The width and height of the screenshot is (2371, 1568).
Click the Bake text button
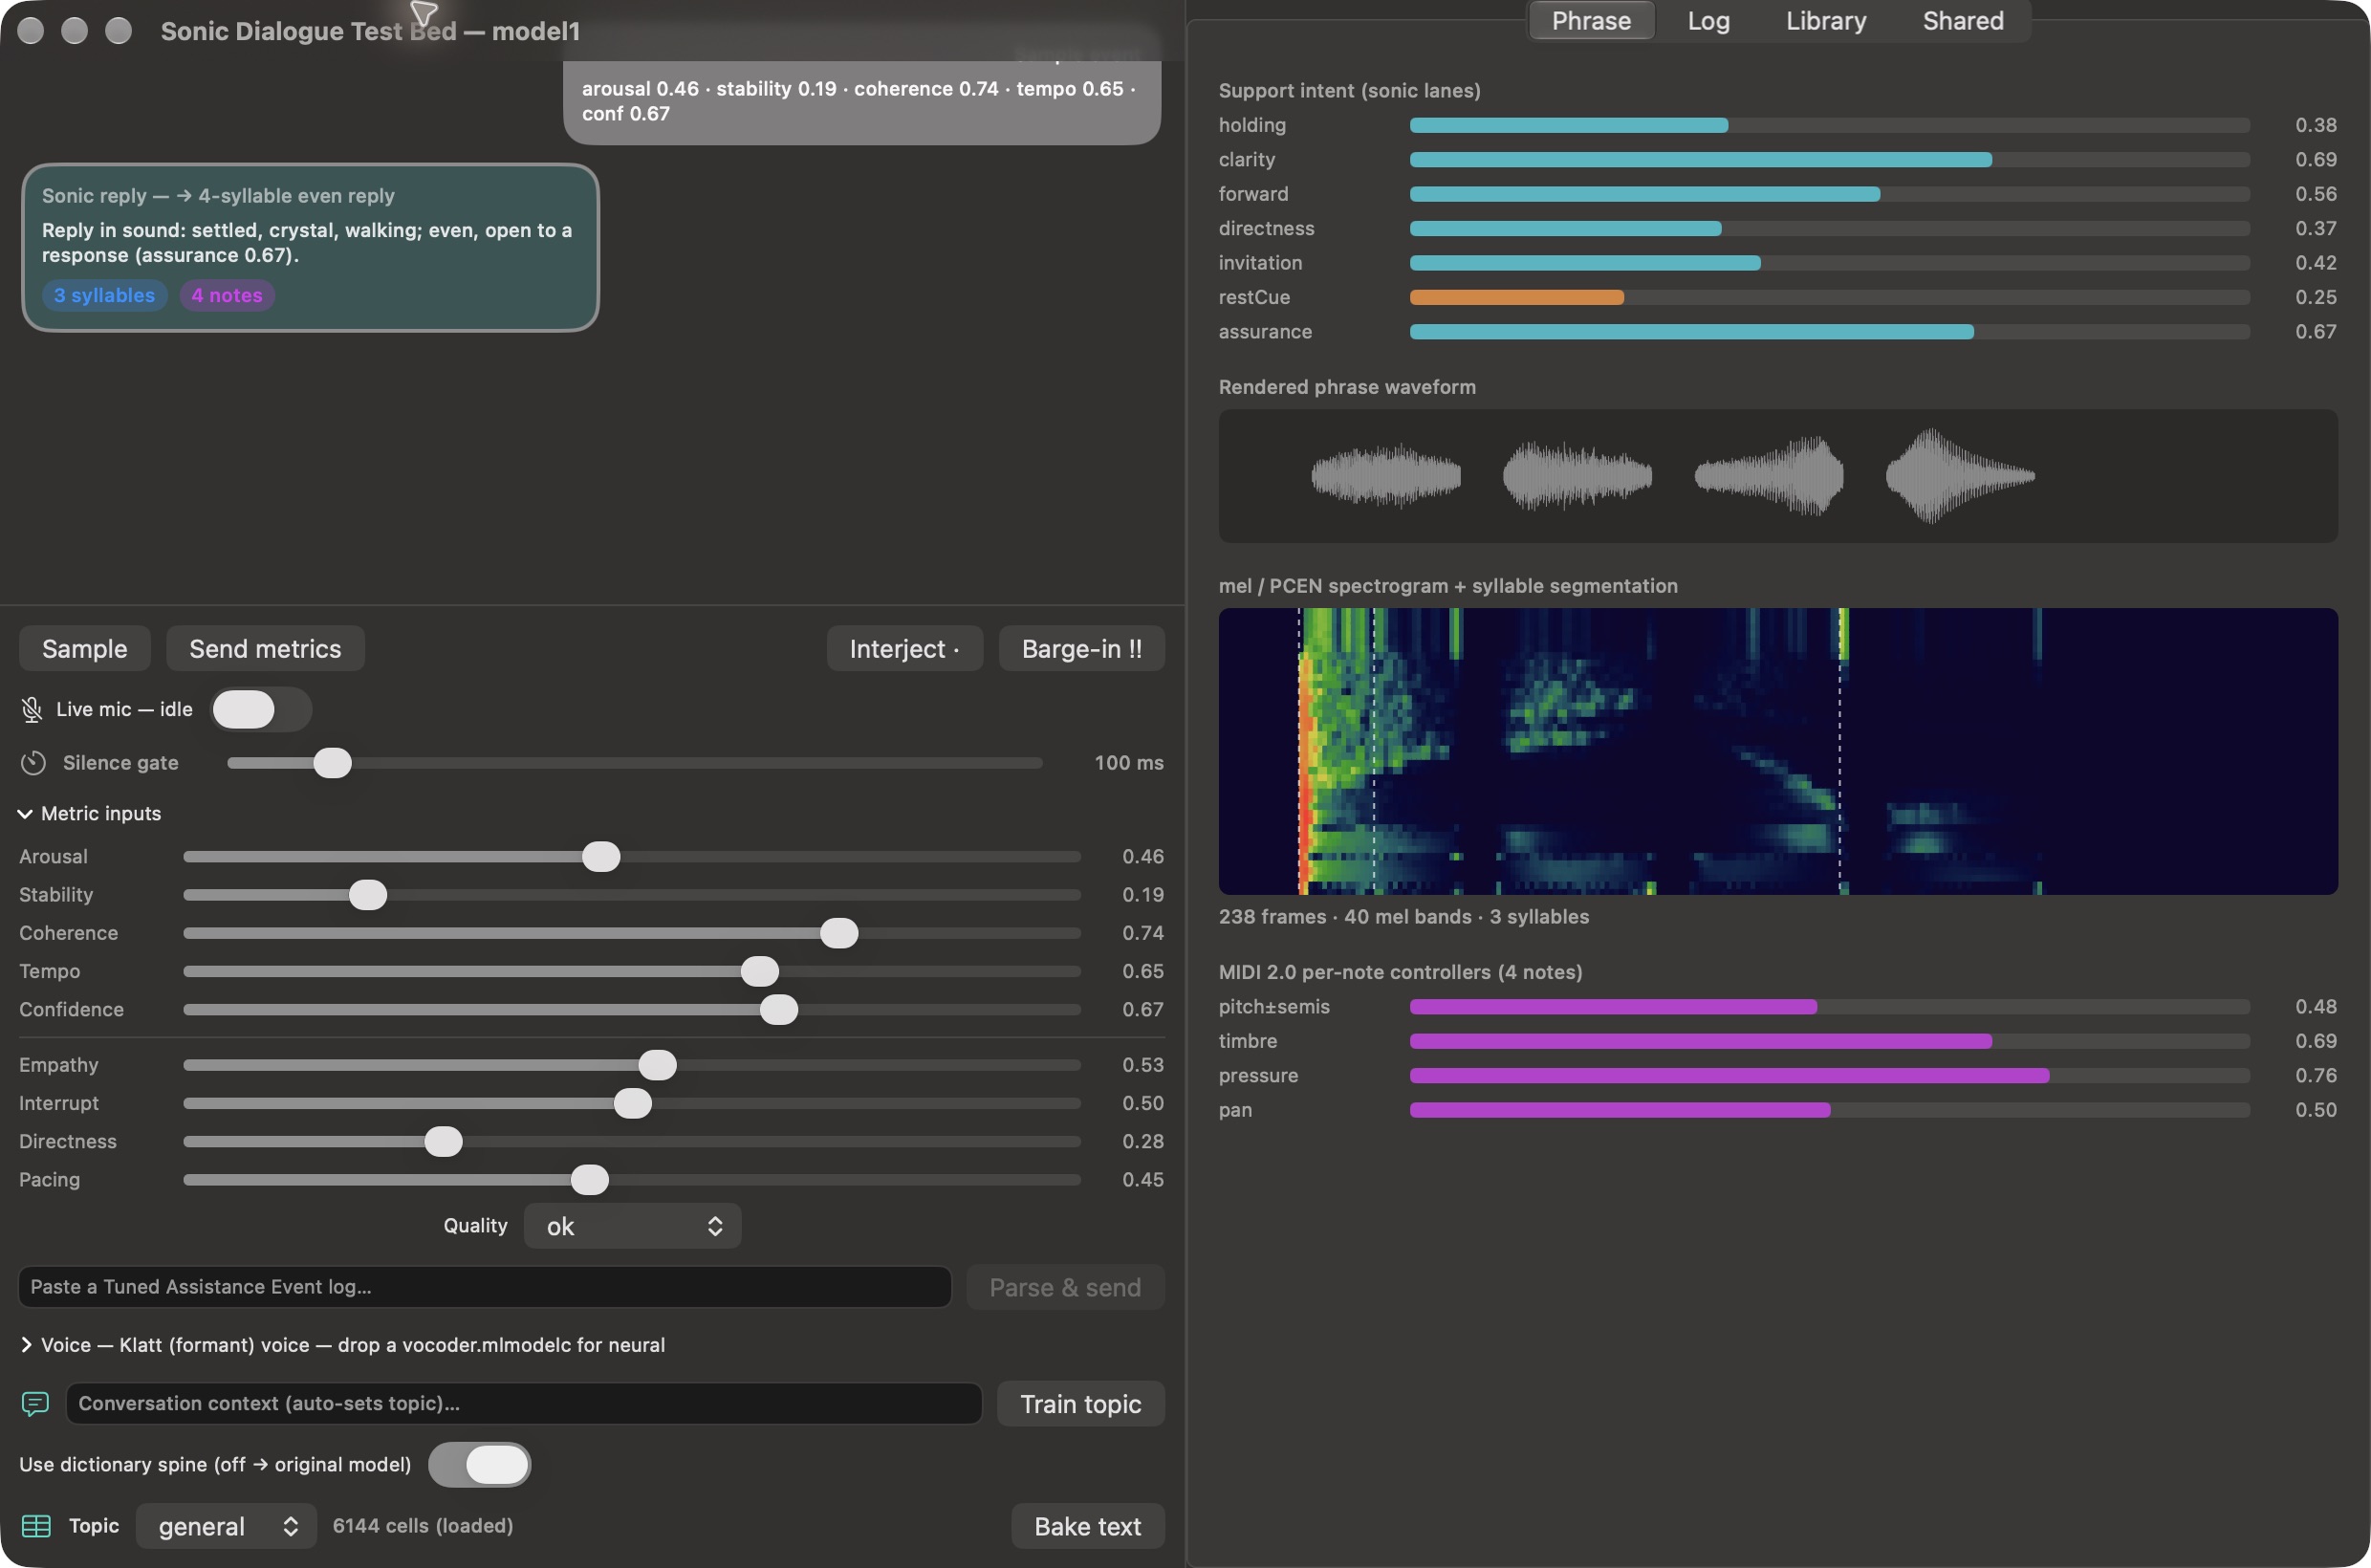1087,1526
